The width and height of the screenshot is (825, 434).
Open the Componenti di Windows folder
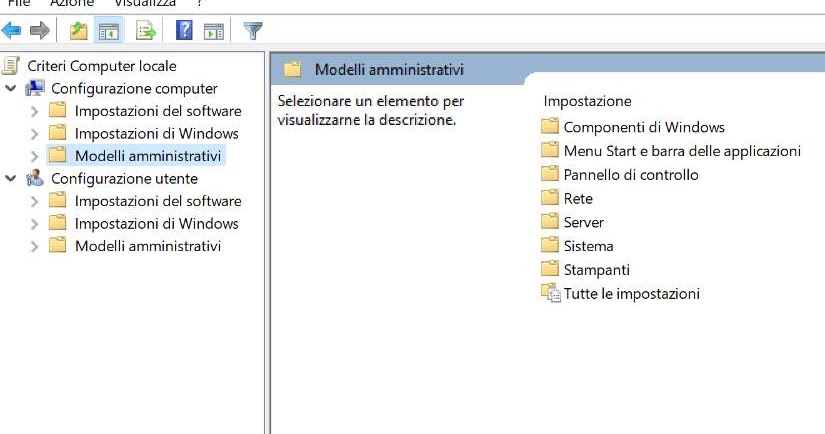click(643, 127)
